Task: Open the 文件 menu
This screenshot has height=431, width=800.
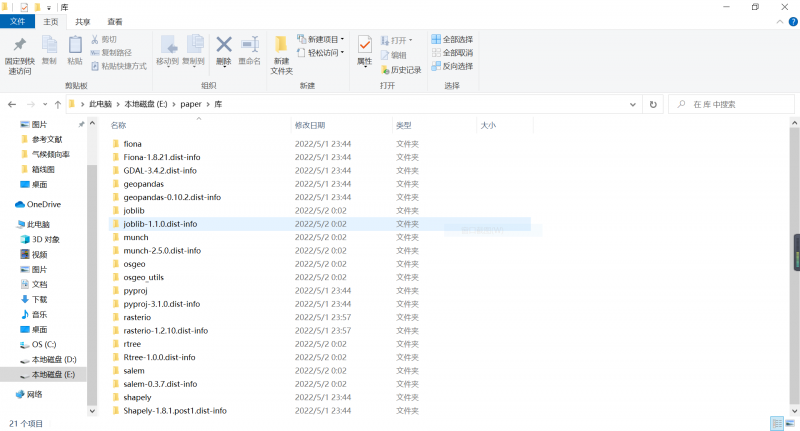Action: 17,21
